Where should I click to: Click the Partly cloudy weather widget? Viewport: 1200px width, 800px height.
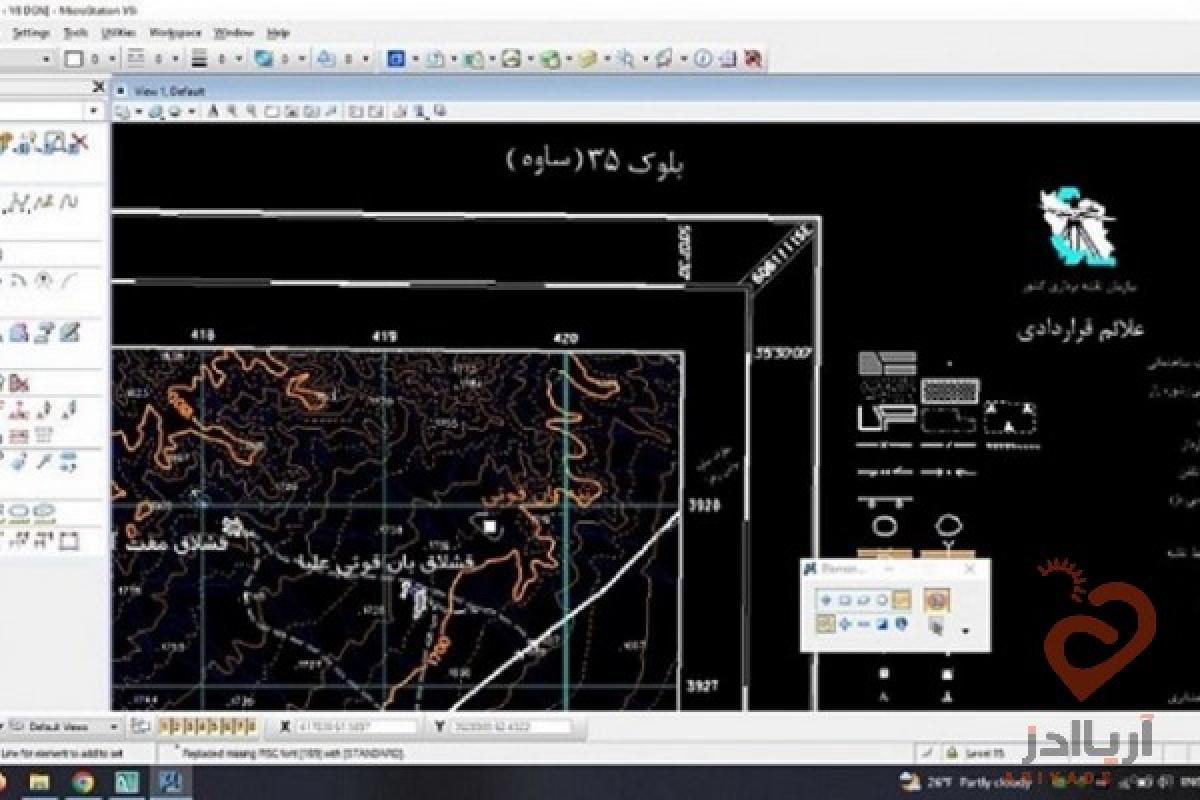coord(965,782)
